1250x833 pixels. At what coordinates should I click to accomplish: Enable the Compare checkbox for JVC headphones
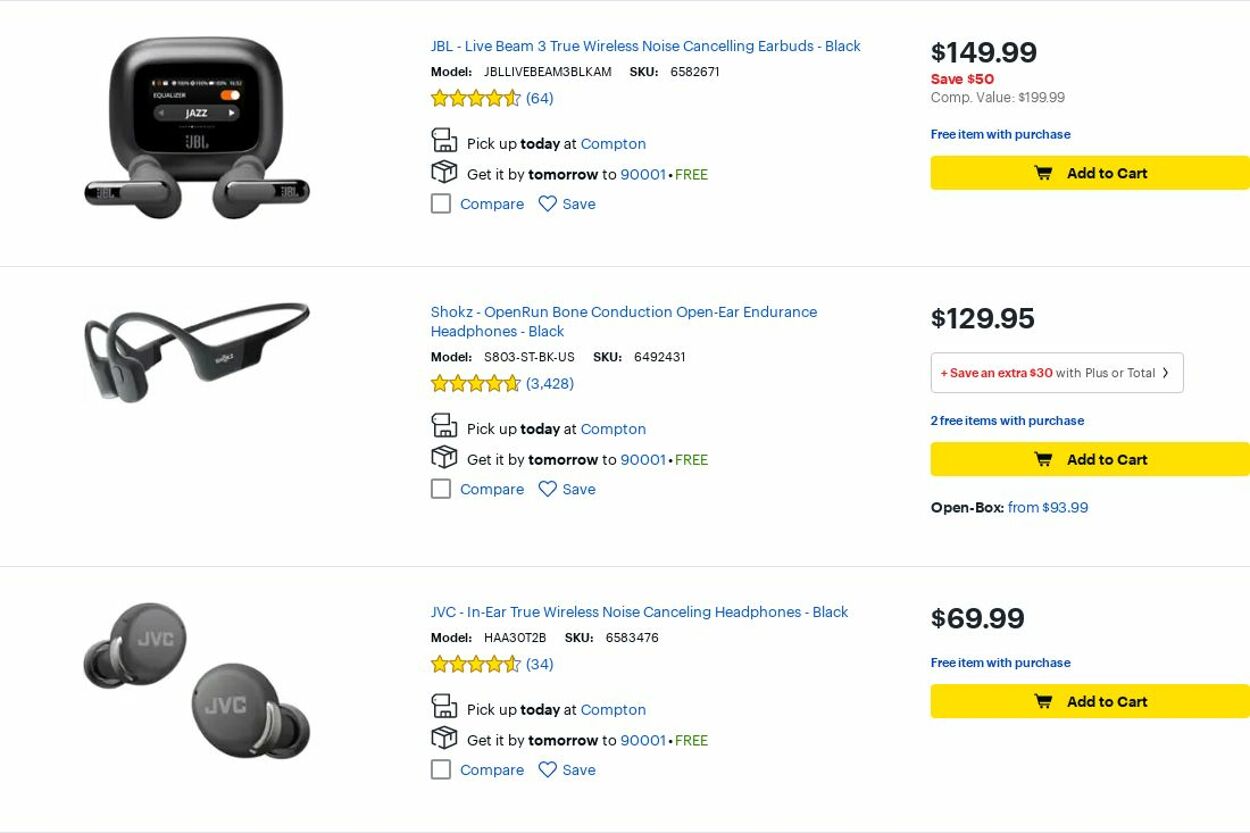coord(441,770)
